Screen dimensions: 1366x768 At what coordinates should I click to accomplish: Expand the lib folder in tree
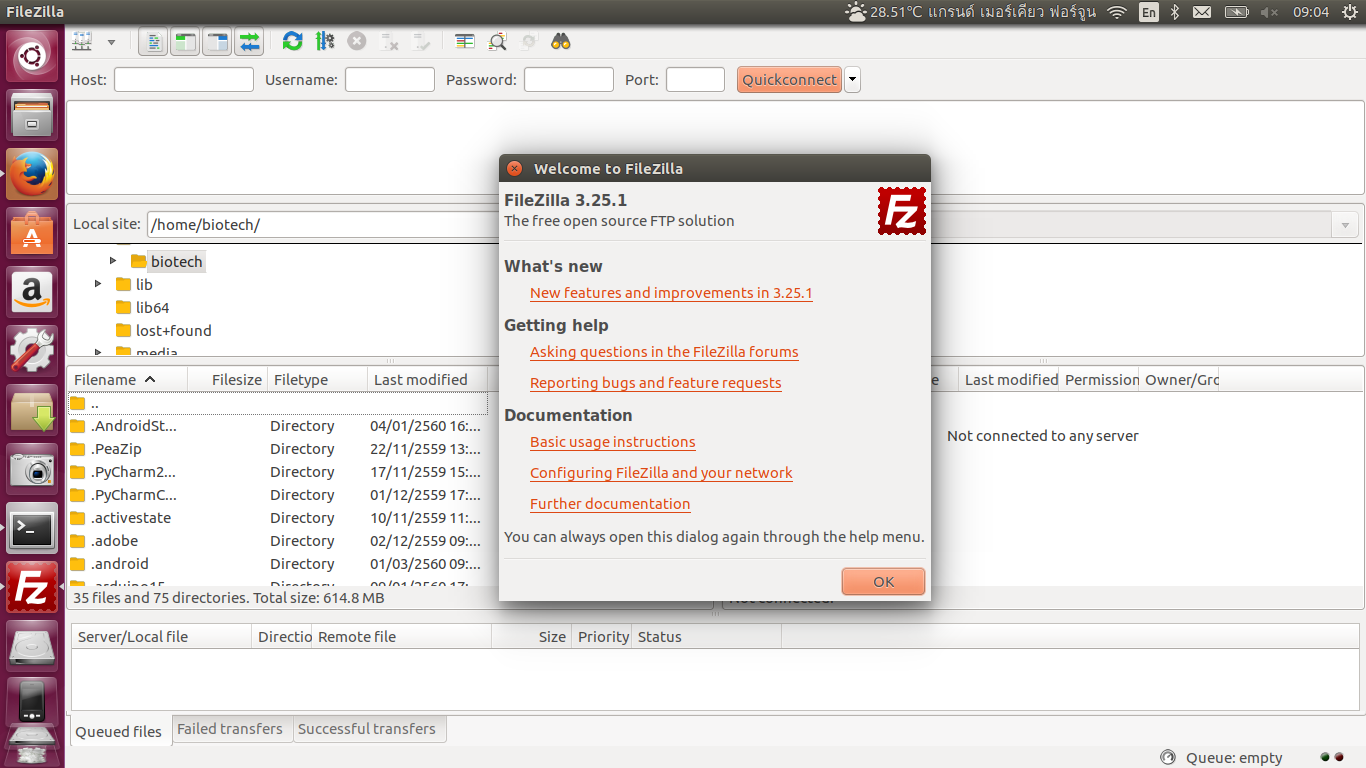[98, 284]
